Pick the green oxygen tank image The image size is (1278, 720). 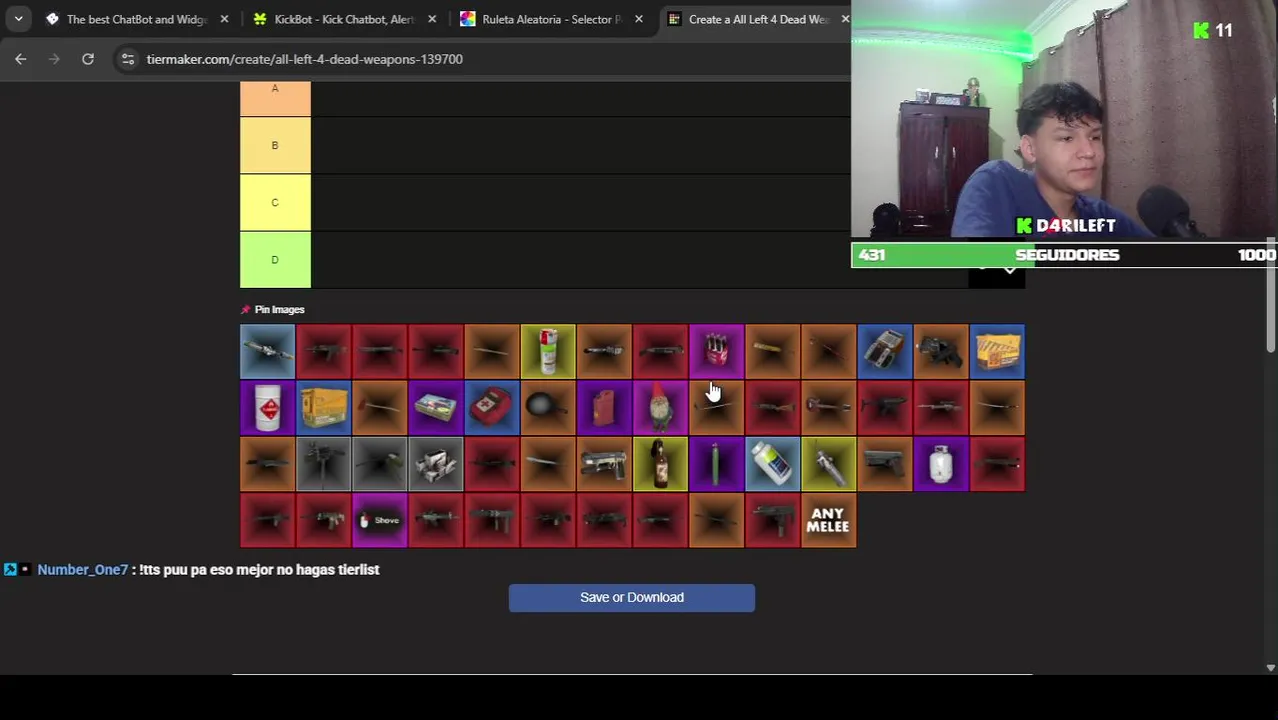pos(716,464)
